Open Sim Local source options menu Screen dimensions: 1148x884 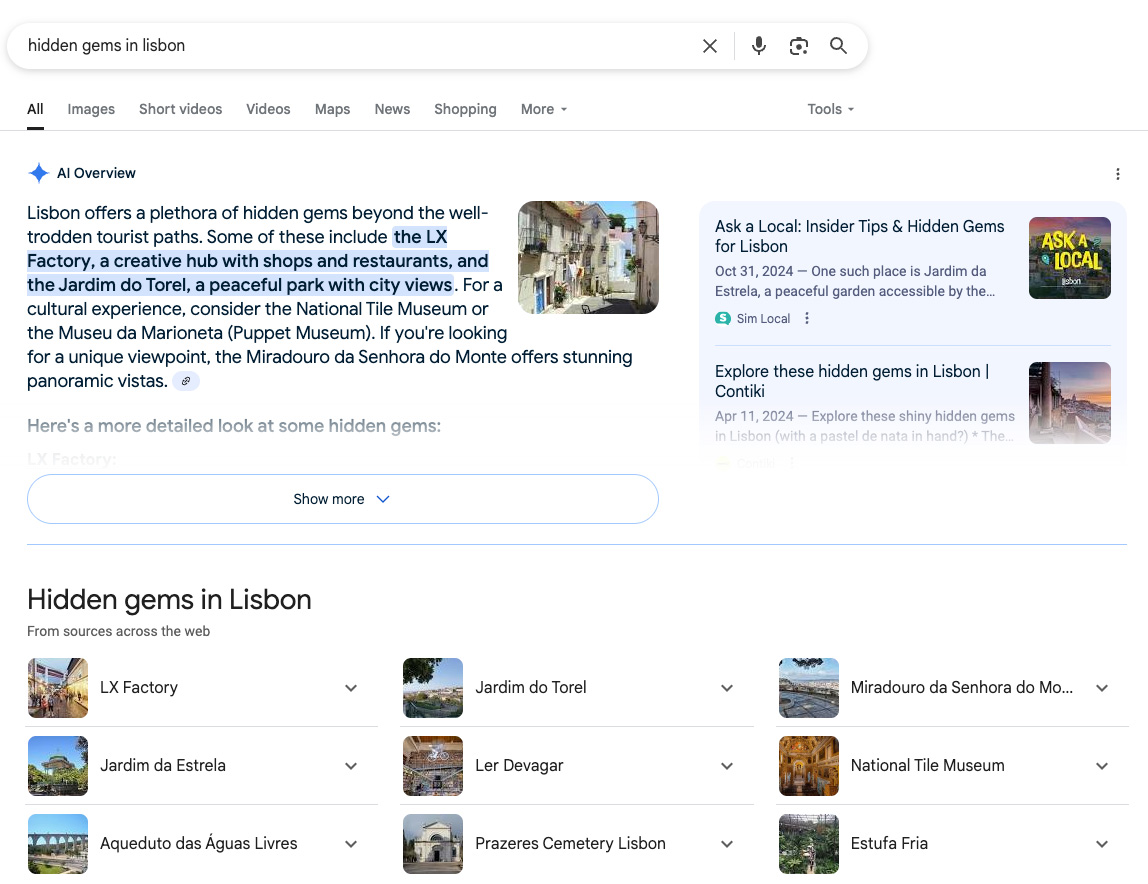[x=807, y=319]
